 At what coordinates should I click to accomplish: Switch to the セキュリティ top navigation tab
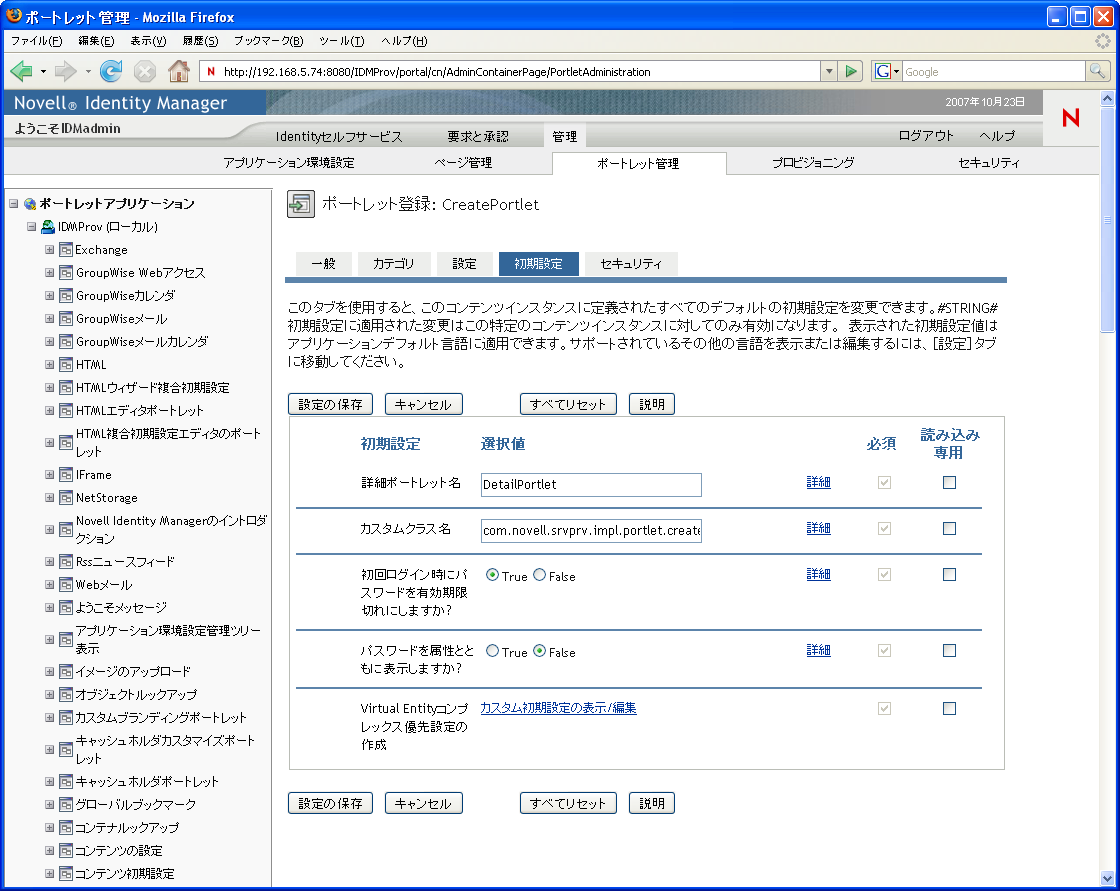click(989, 163)
